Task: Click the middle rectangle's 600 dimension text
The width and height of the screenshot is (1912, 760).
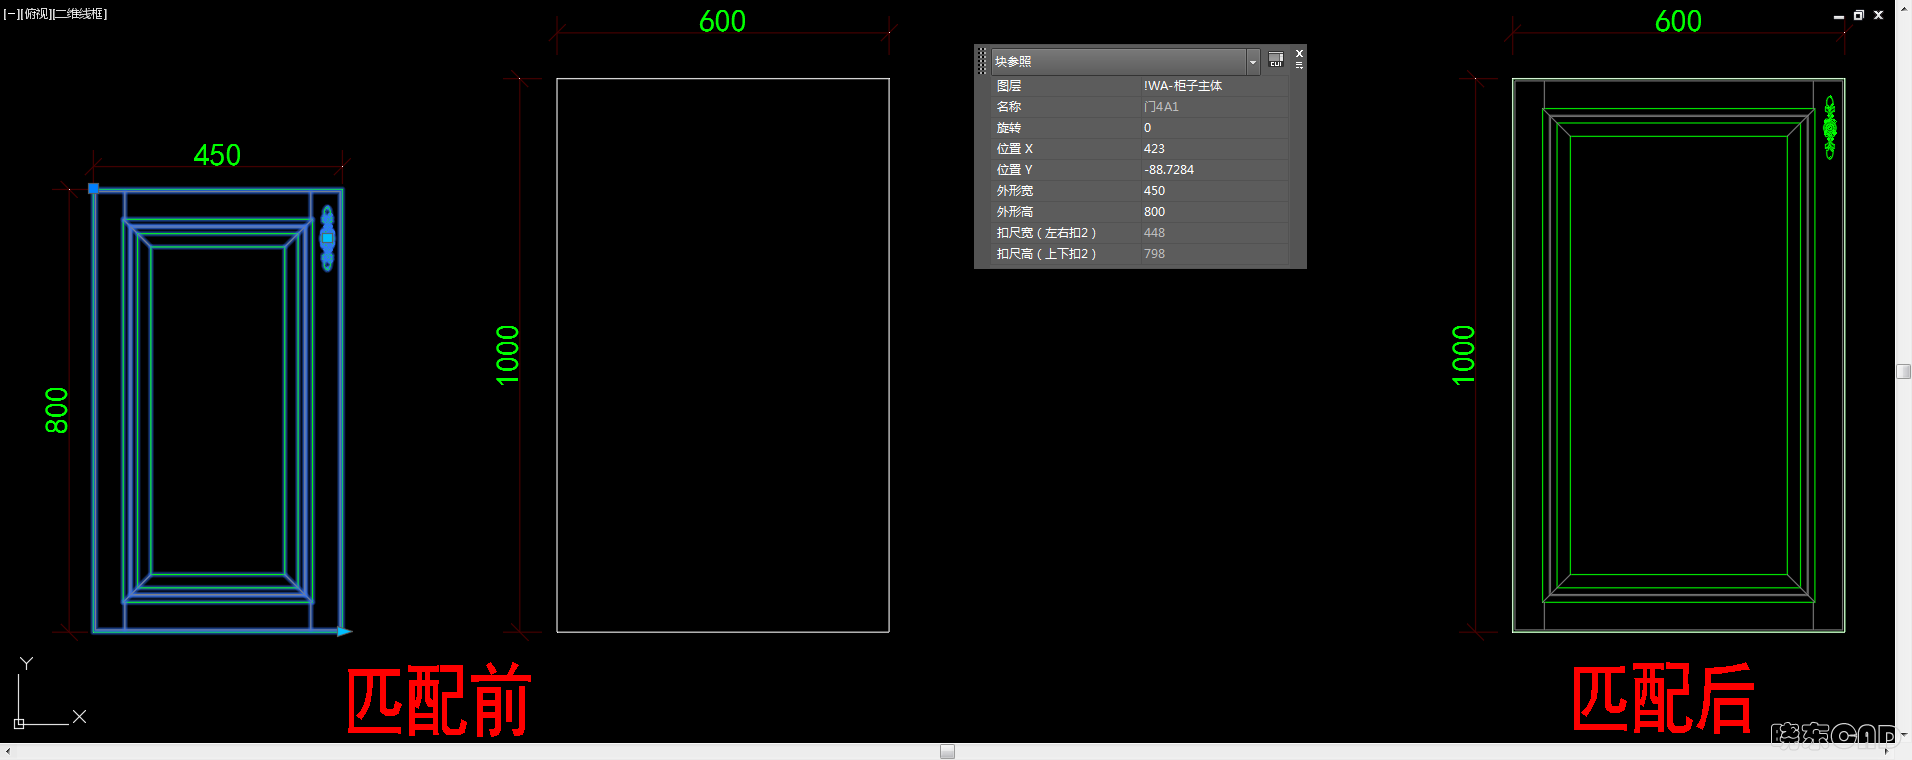Action: (x=722, y=21)
